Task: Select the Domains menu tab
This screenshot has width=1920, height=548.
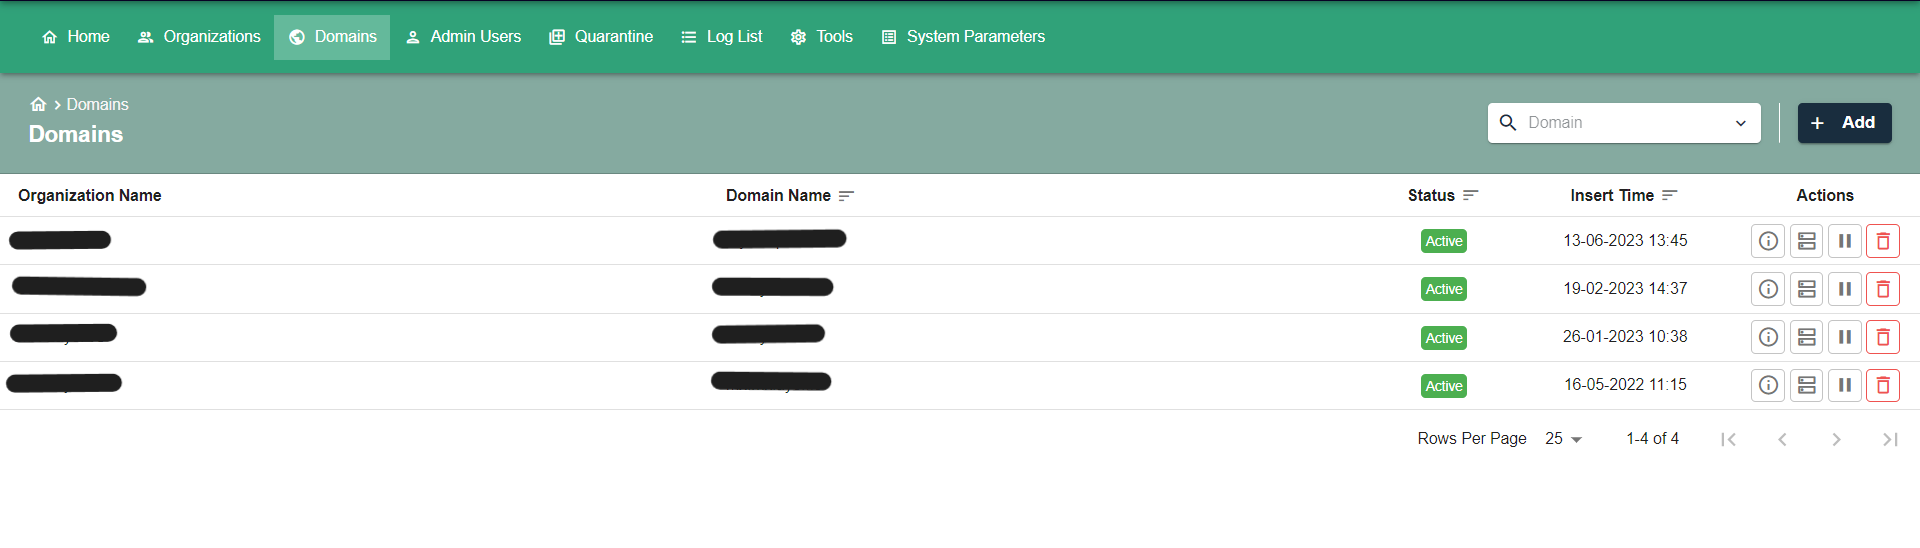Action: [332, 37]
